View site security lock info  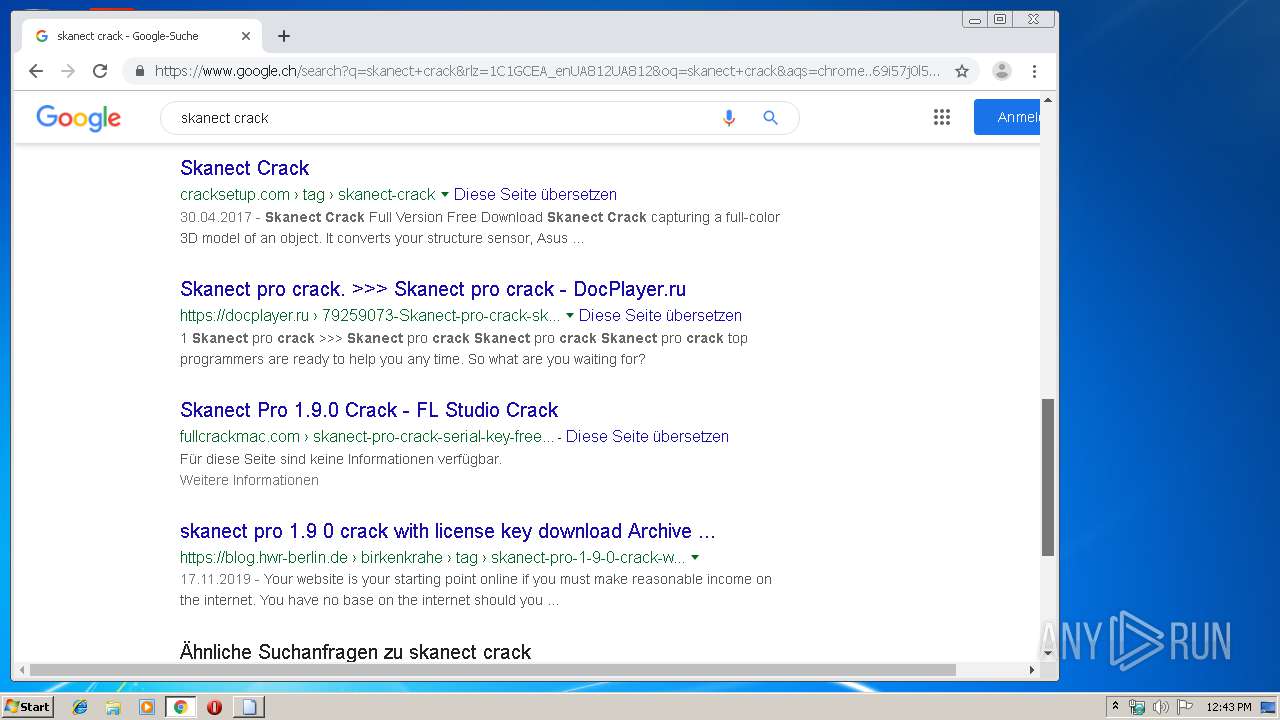tap(139, 71)
